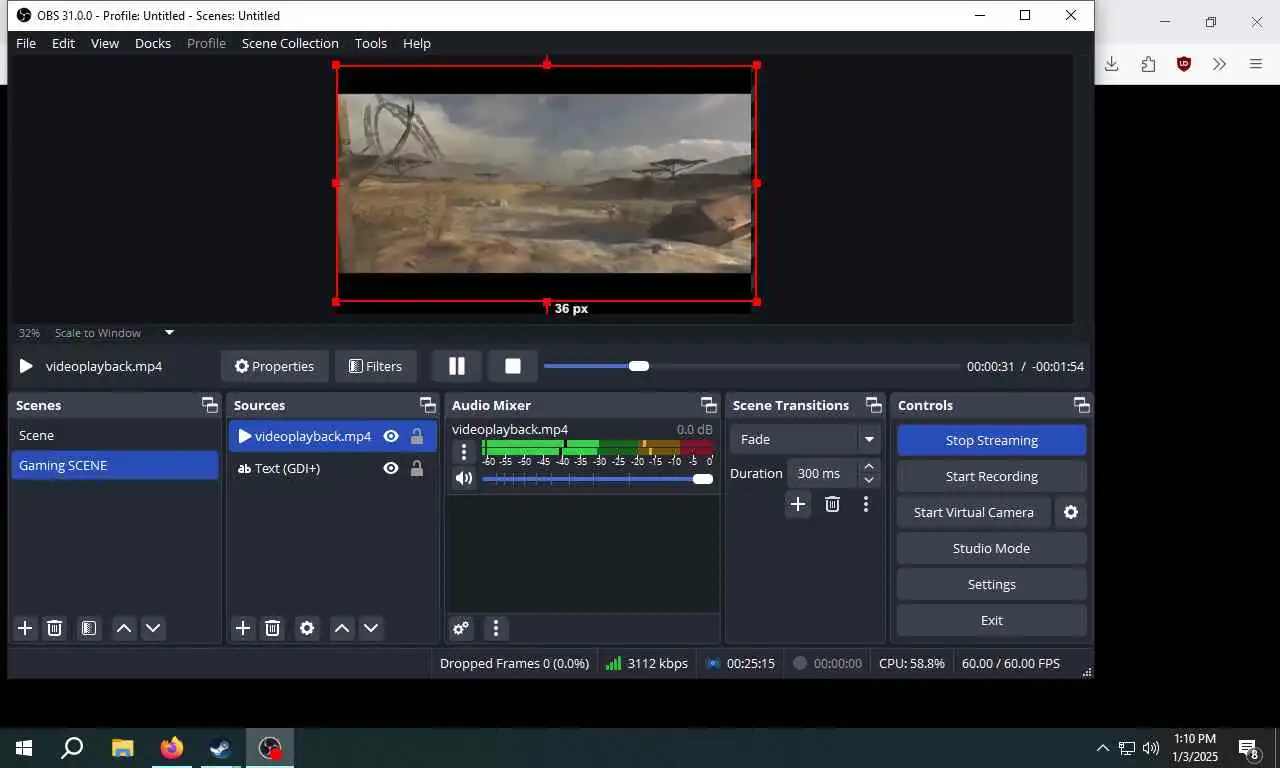Open Windows taskbar search
This screenshot has height=768, width=1280.
(x=72, y=748)
